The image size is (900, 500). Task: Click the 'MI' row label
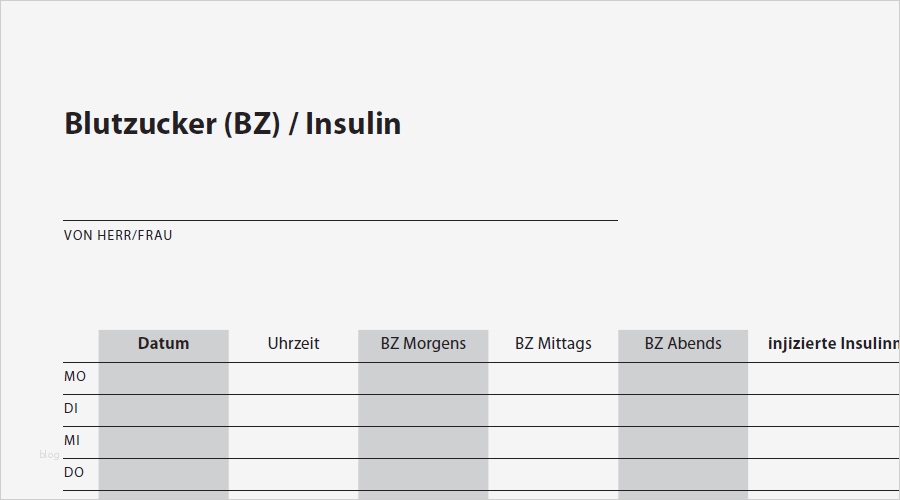point(72,441)
